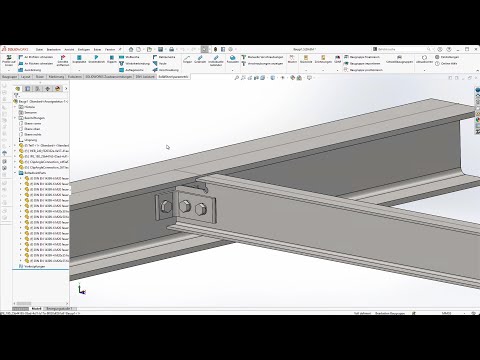The width and height of the screenshot is (480, 360).
Task: Open the Datei menu
Action: 39,49
